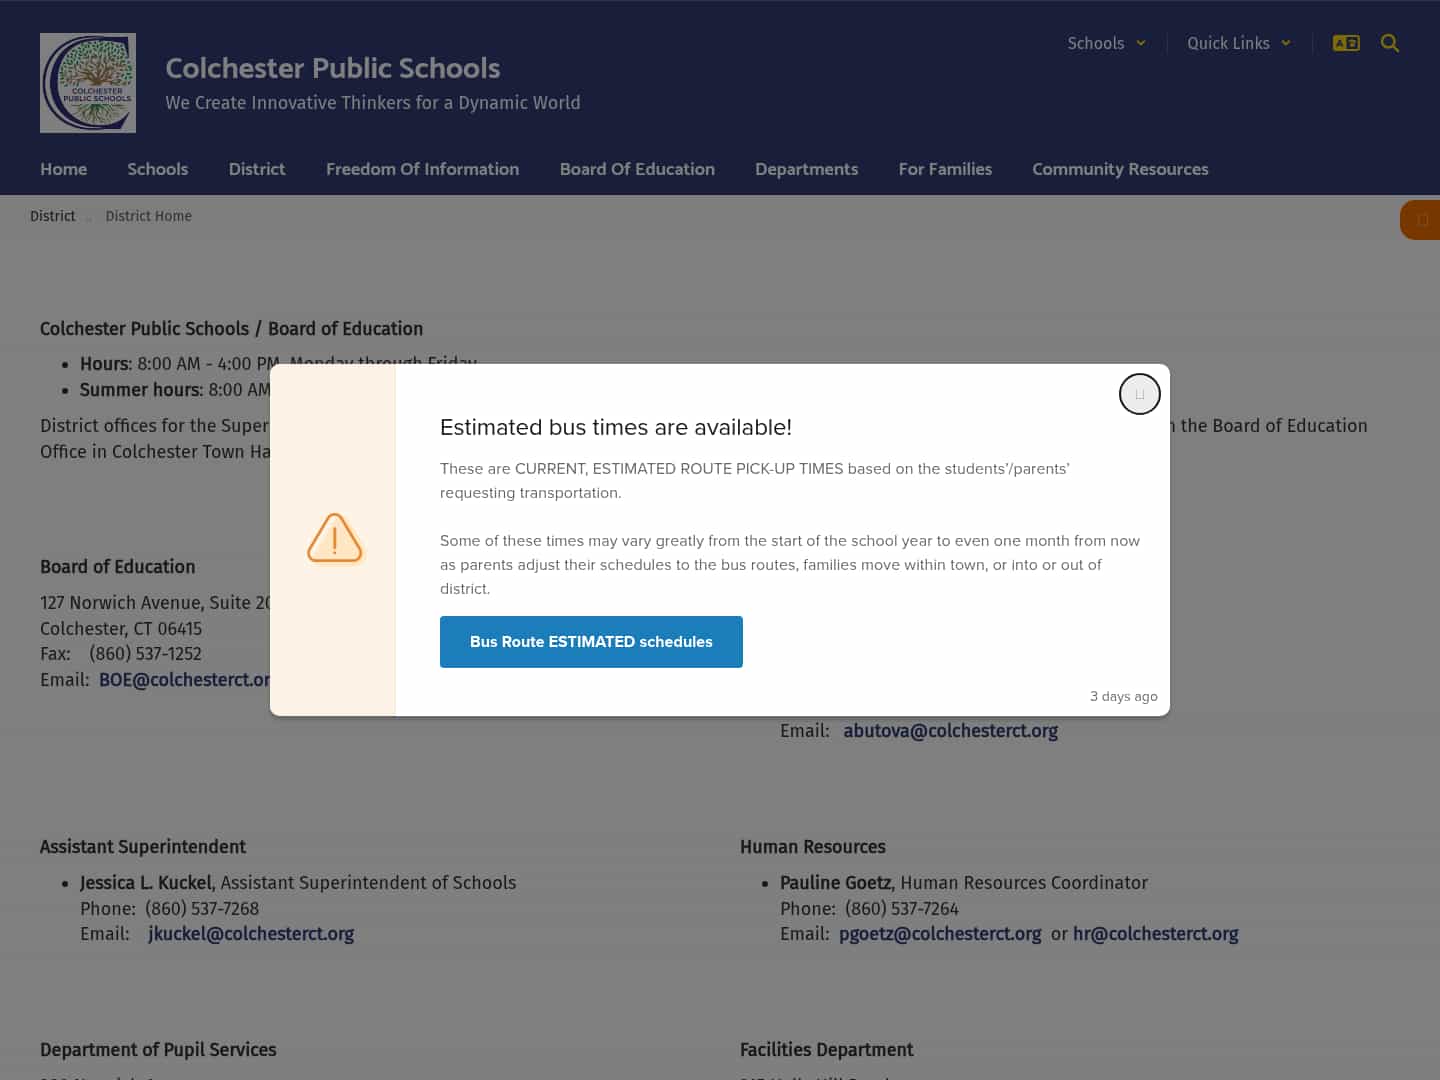Close the bus times popup
The width and height of the screenshot is (1440, 1080).
(1139, 394)
